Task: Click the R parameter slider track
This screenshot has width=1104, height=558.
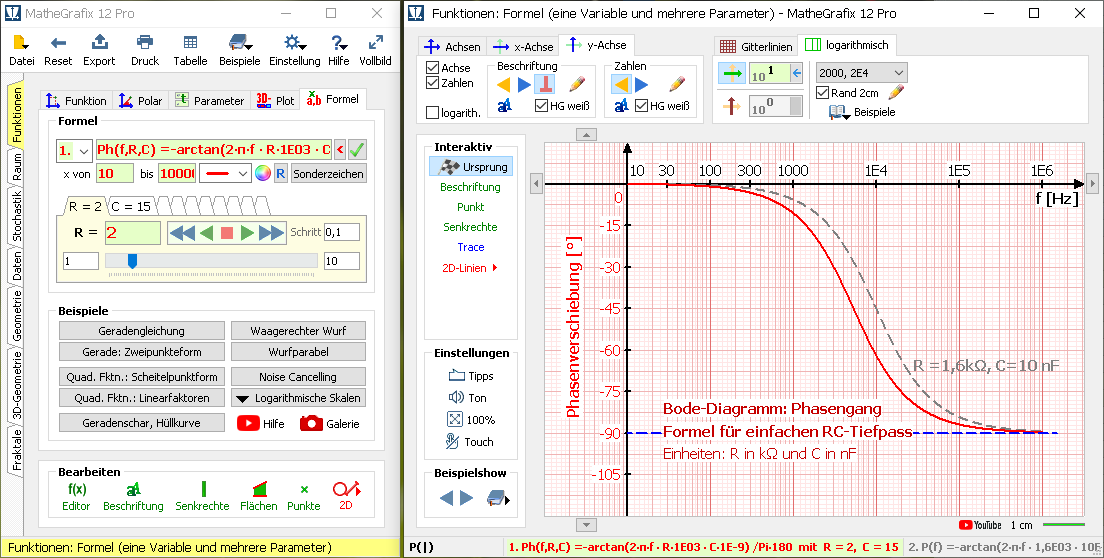Action: pyautogui.click(x=211, y=261)
